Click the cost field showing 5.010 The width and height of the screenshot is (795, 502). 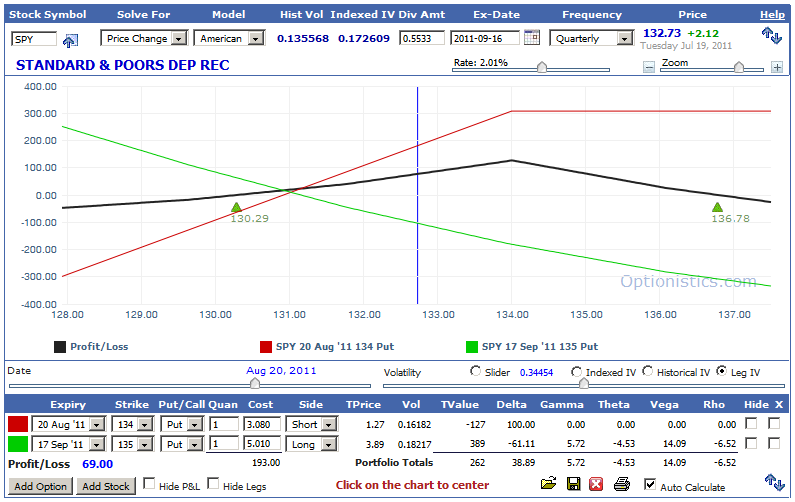[262, 444]
